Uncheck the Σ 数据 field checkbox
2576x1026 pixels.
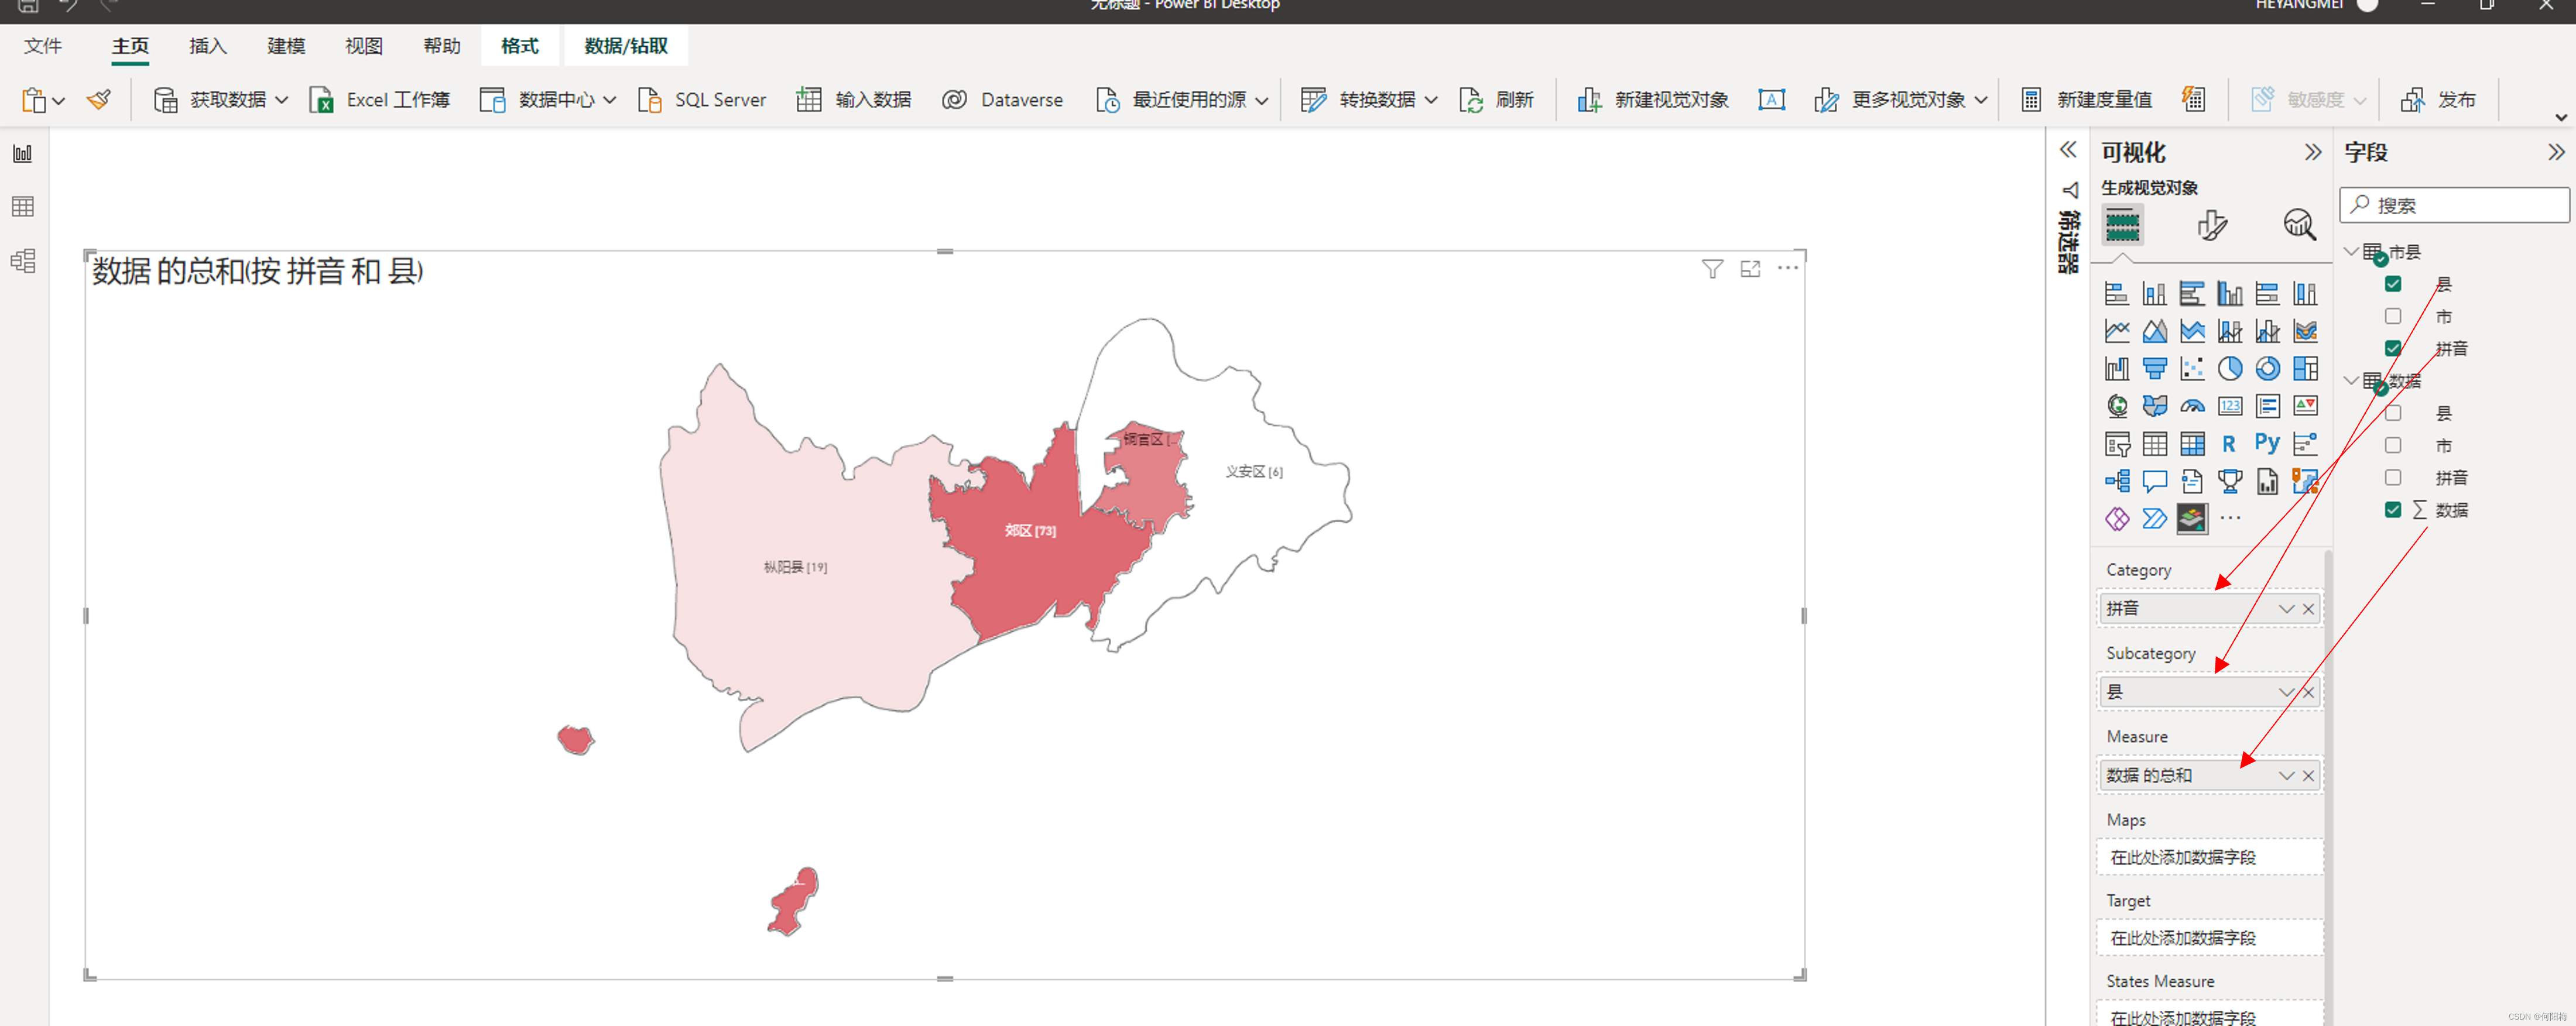pos(2392,510)
